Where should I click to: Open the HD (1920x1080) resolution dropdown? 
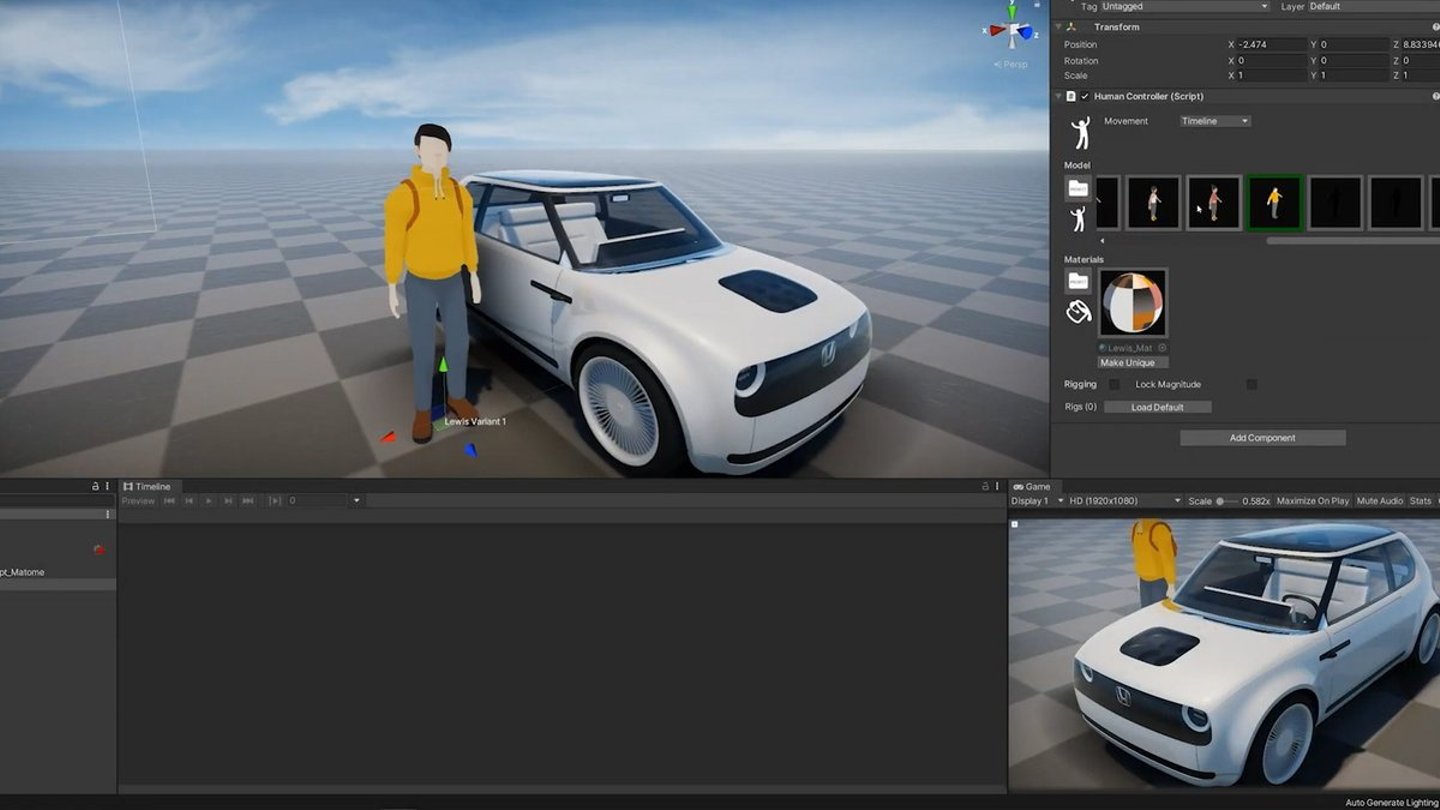(x=1125, y=500)
